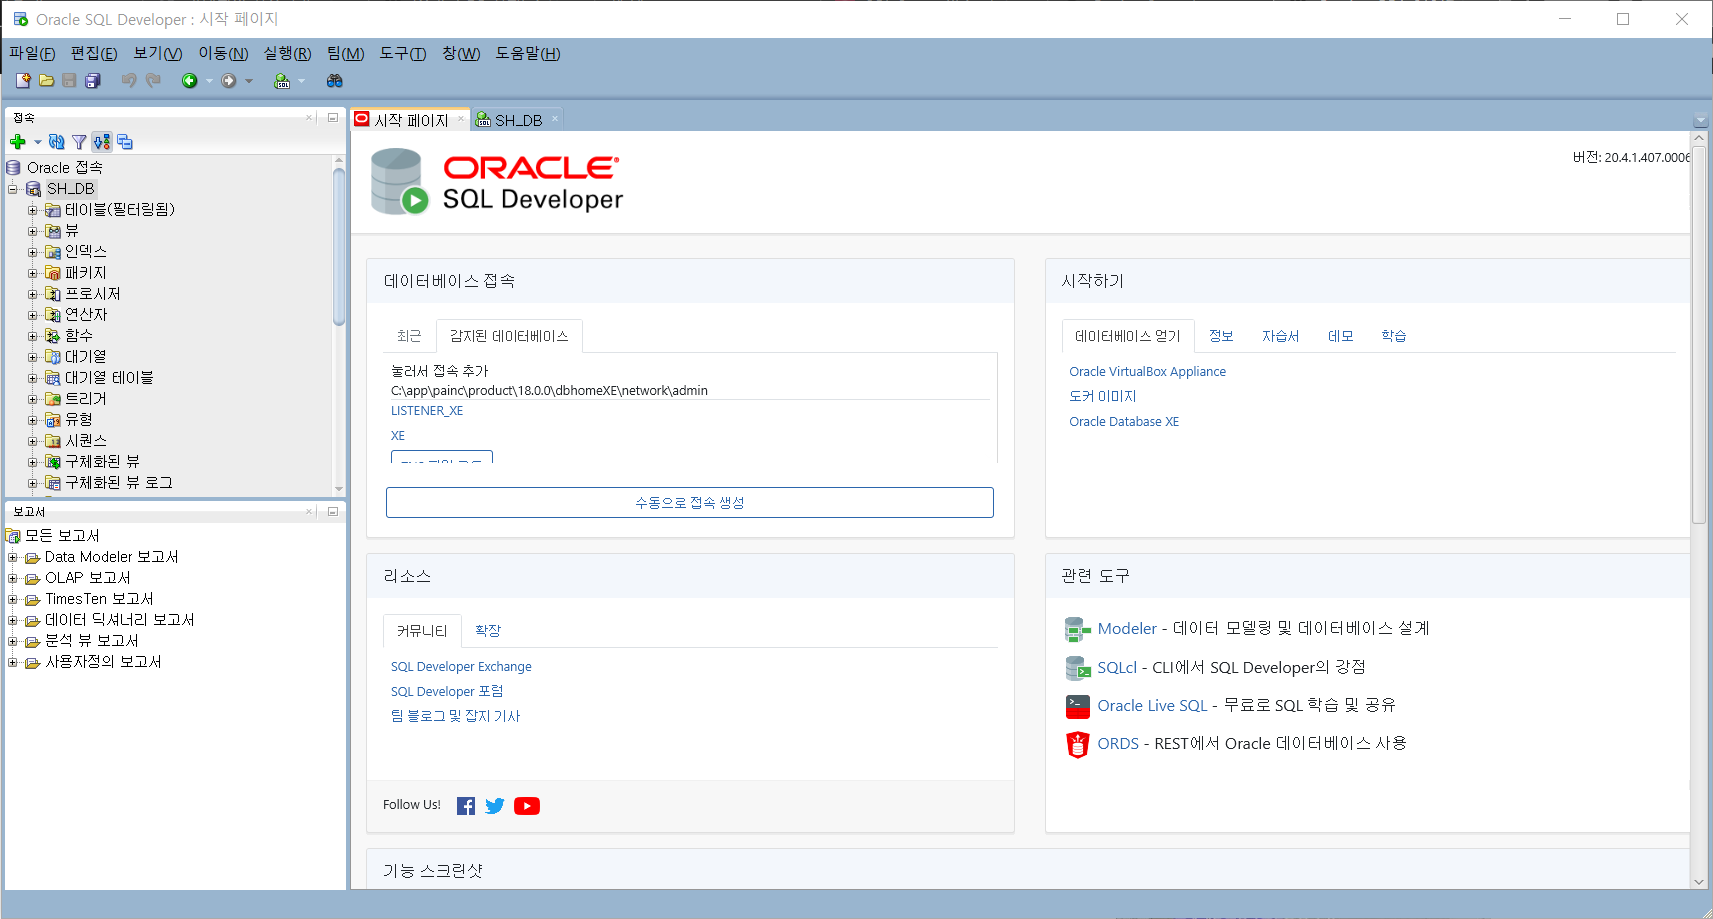1713x919 pixels.
Task: Click the Modeler icon in related tools
Action: pyautogui.click(x=1077, y=629)
